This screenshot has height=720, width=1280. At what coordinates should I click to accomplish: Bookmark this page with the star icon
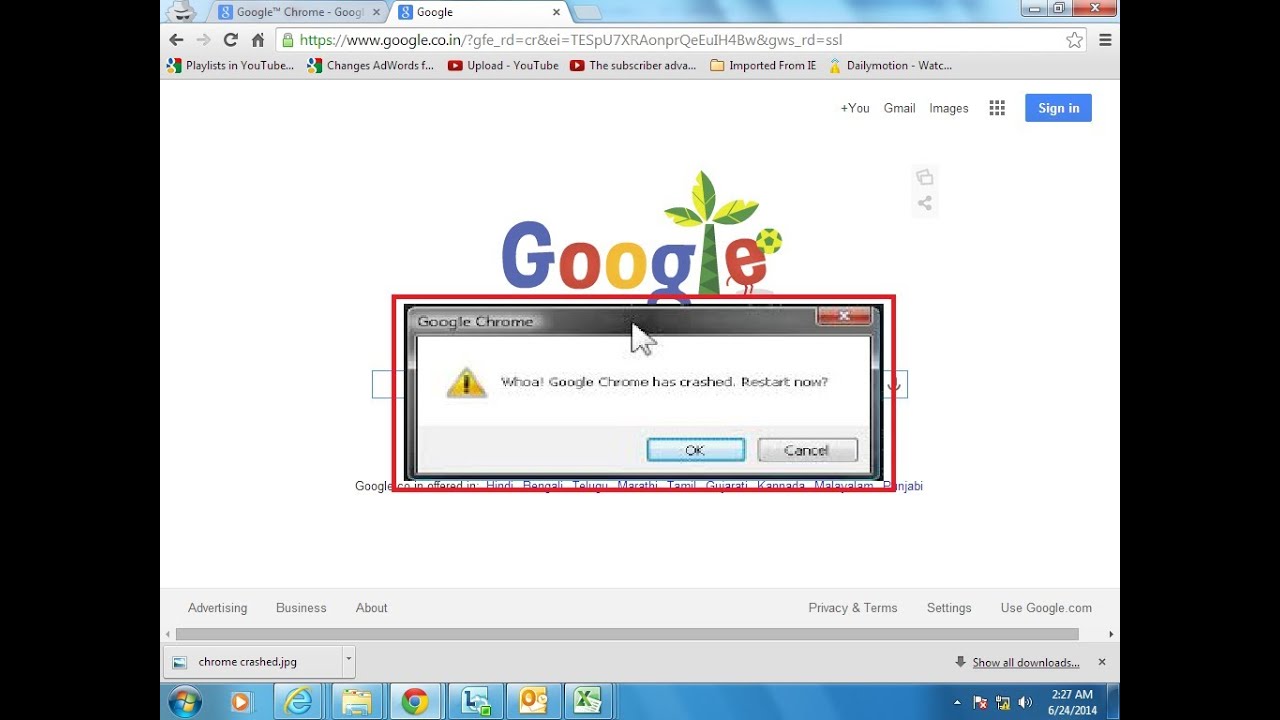point(1074,40)
